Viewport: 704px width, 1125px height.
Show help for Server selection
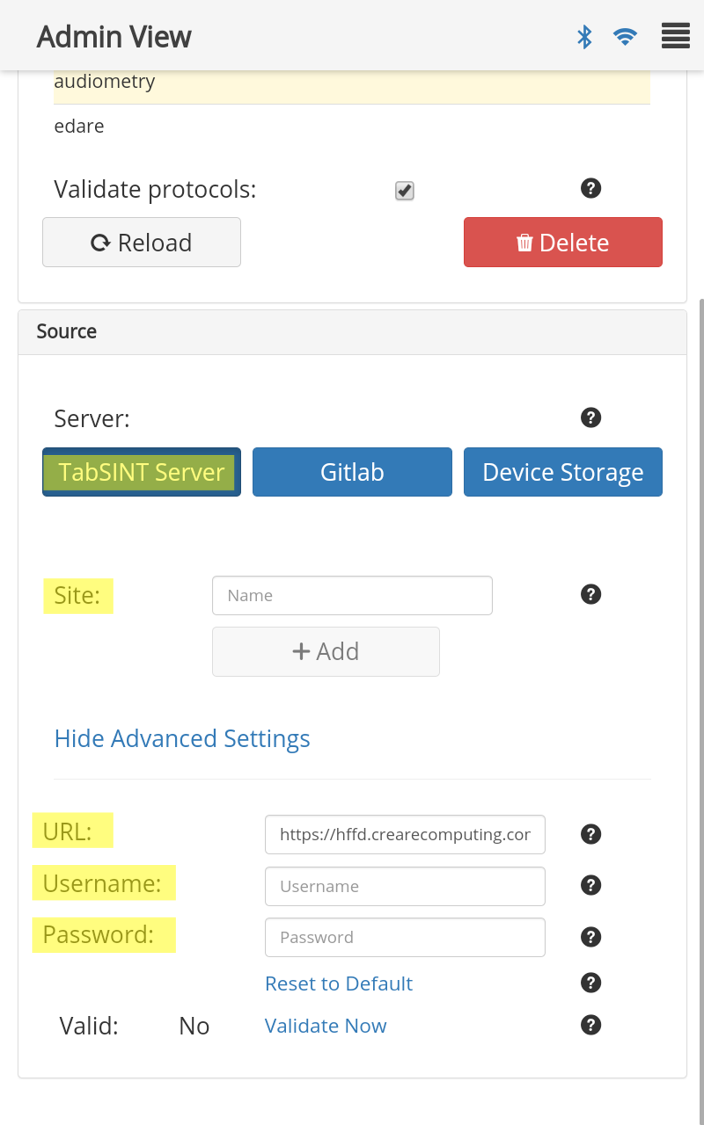point(591,417)
